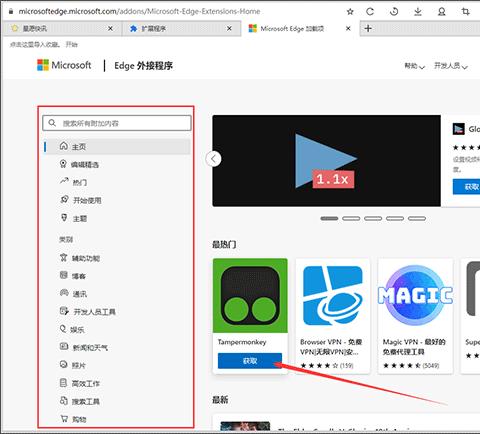Close the 扩展程序 tab
The width and height of the screenshot is (480, 434).
click(x=229, y=29)
